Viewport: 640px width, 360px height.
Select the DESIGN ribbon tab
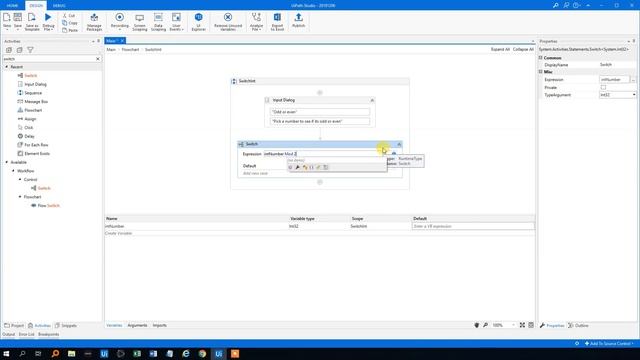point(36,5)
